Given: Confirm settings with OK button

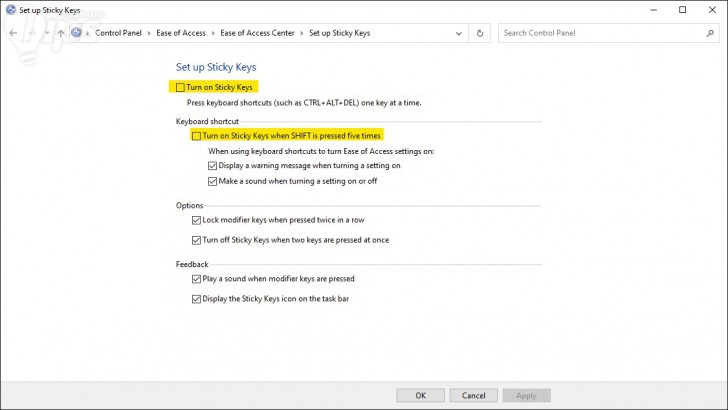Looking at the screenshot, I should point(421,396).
